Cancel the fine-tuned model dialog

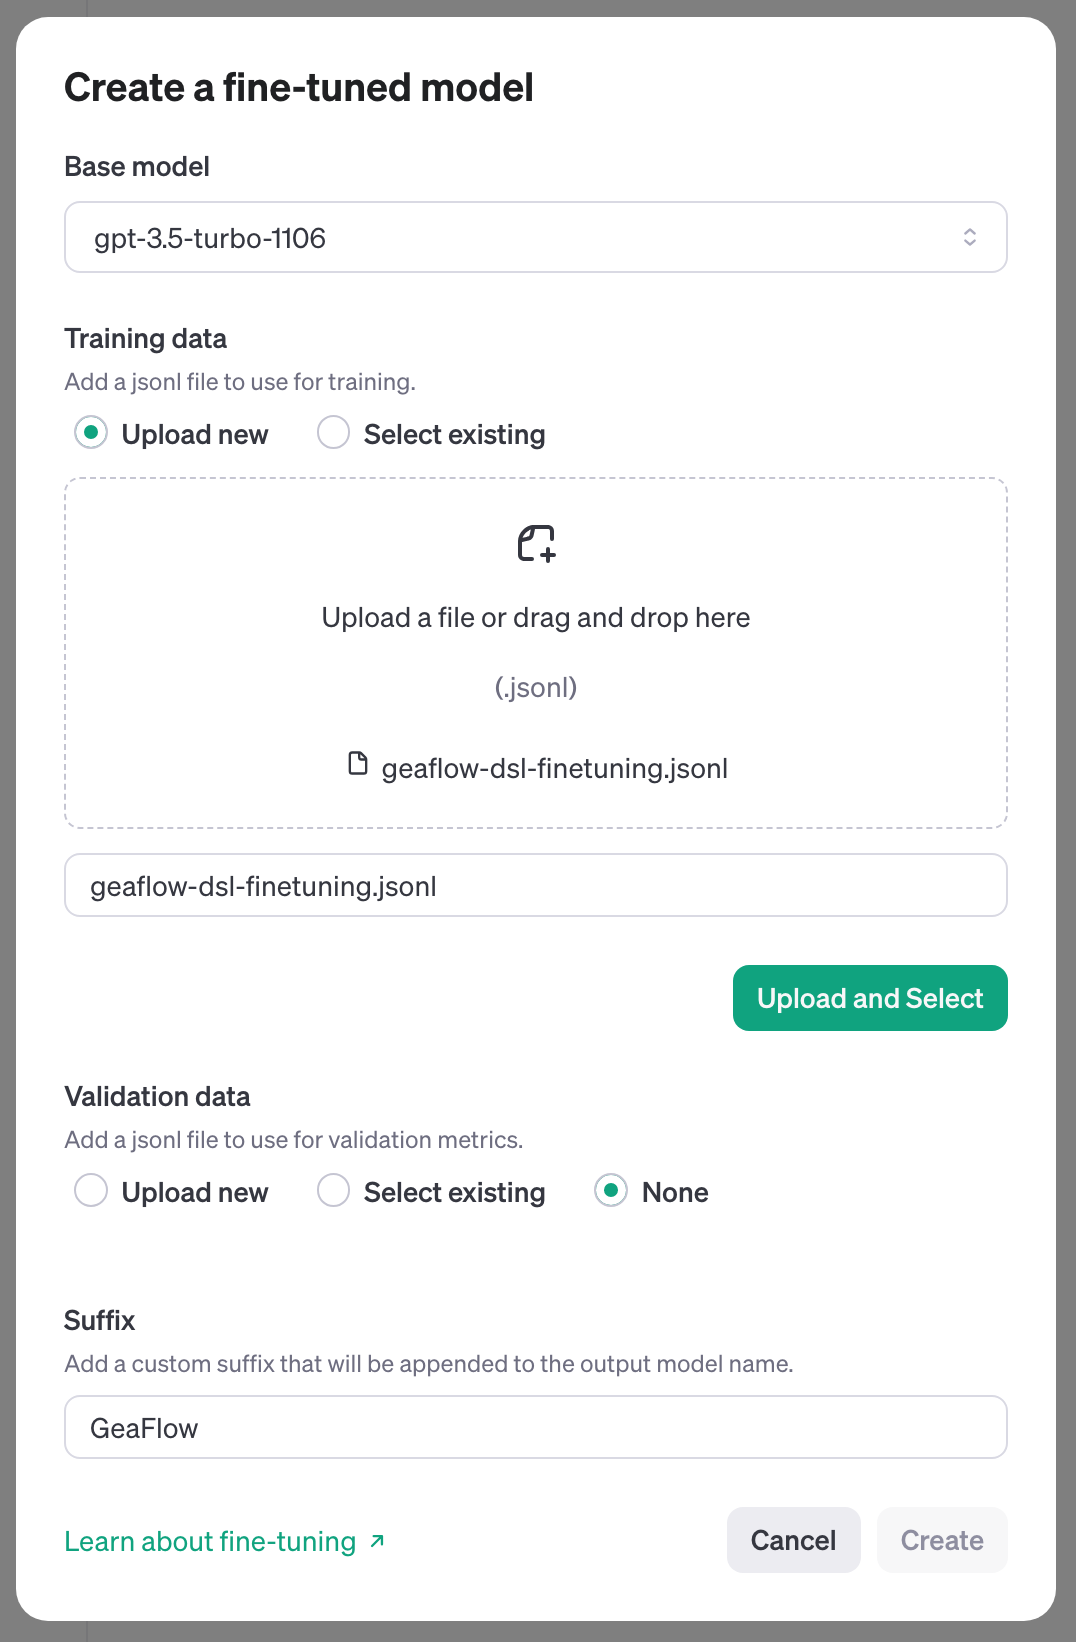[x=793, y=1540]
